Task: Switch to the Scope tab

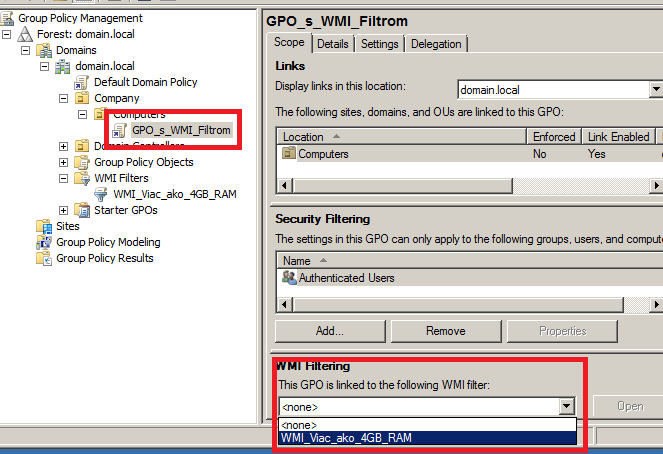Action: (x=289, y=42)
